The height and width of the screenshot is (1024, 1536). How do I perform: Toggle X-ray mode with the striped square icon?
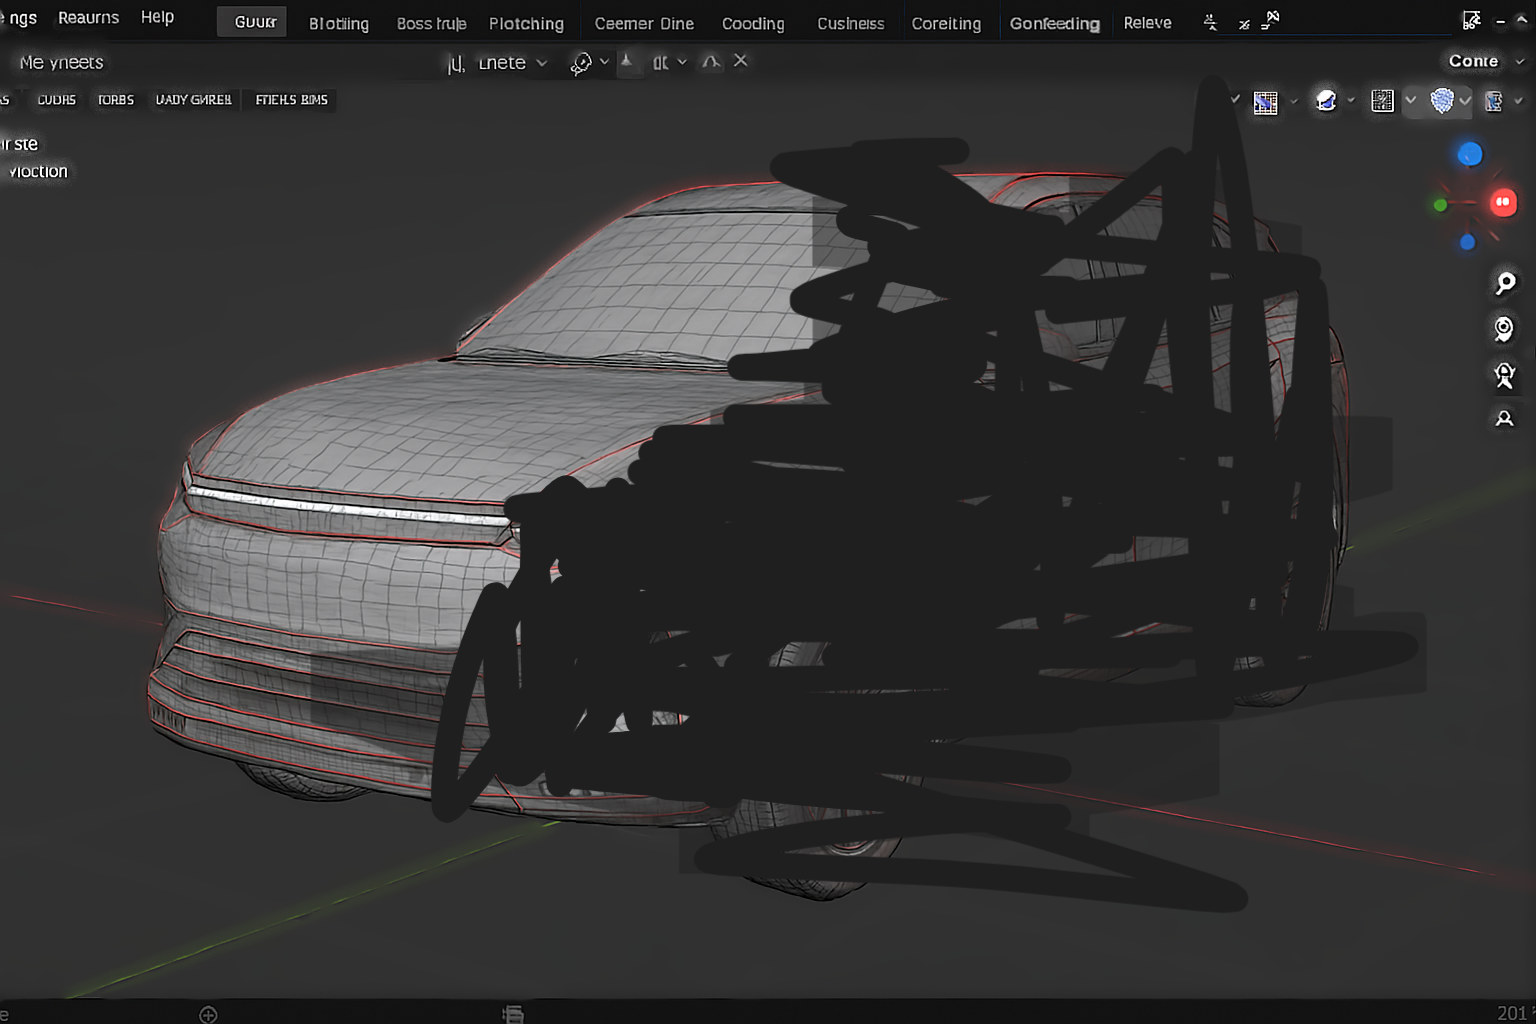tap(1383, 100)
